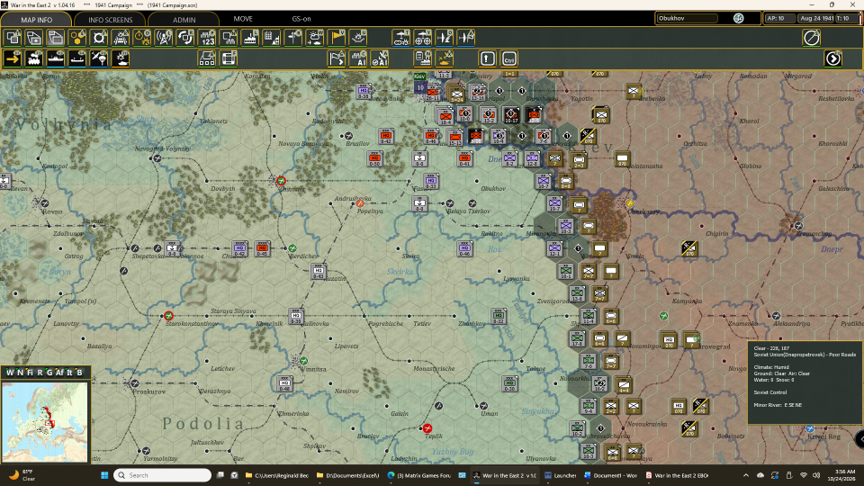Click the AP: 10 admin points display
Image resolution: width=864 pixels, height=486 pixels.
[778, 18]
